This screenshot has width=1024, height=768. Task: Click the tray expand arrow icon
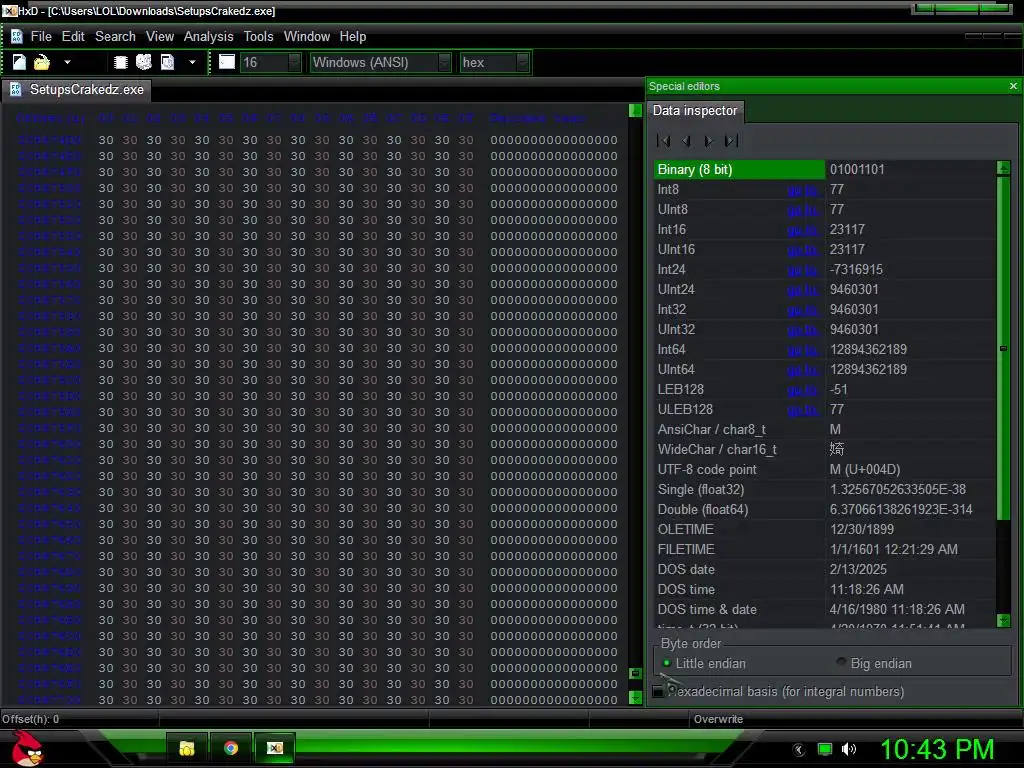point(799,750)
